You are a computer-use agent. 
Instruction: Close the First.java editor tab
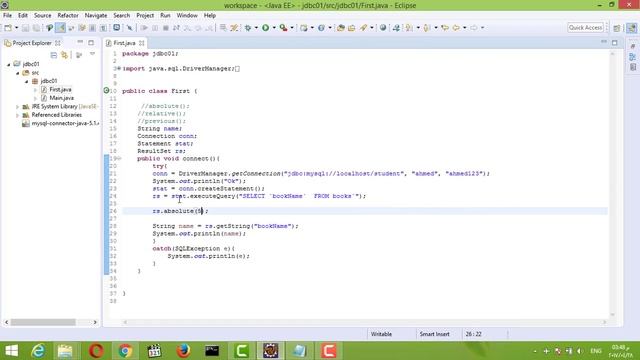(142, 43)
